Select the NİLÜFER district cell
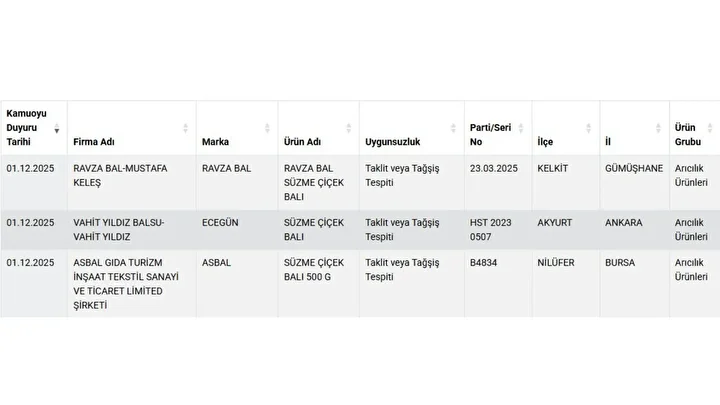The height and width of the screenshot is (405, 720). (555, 263)
